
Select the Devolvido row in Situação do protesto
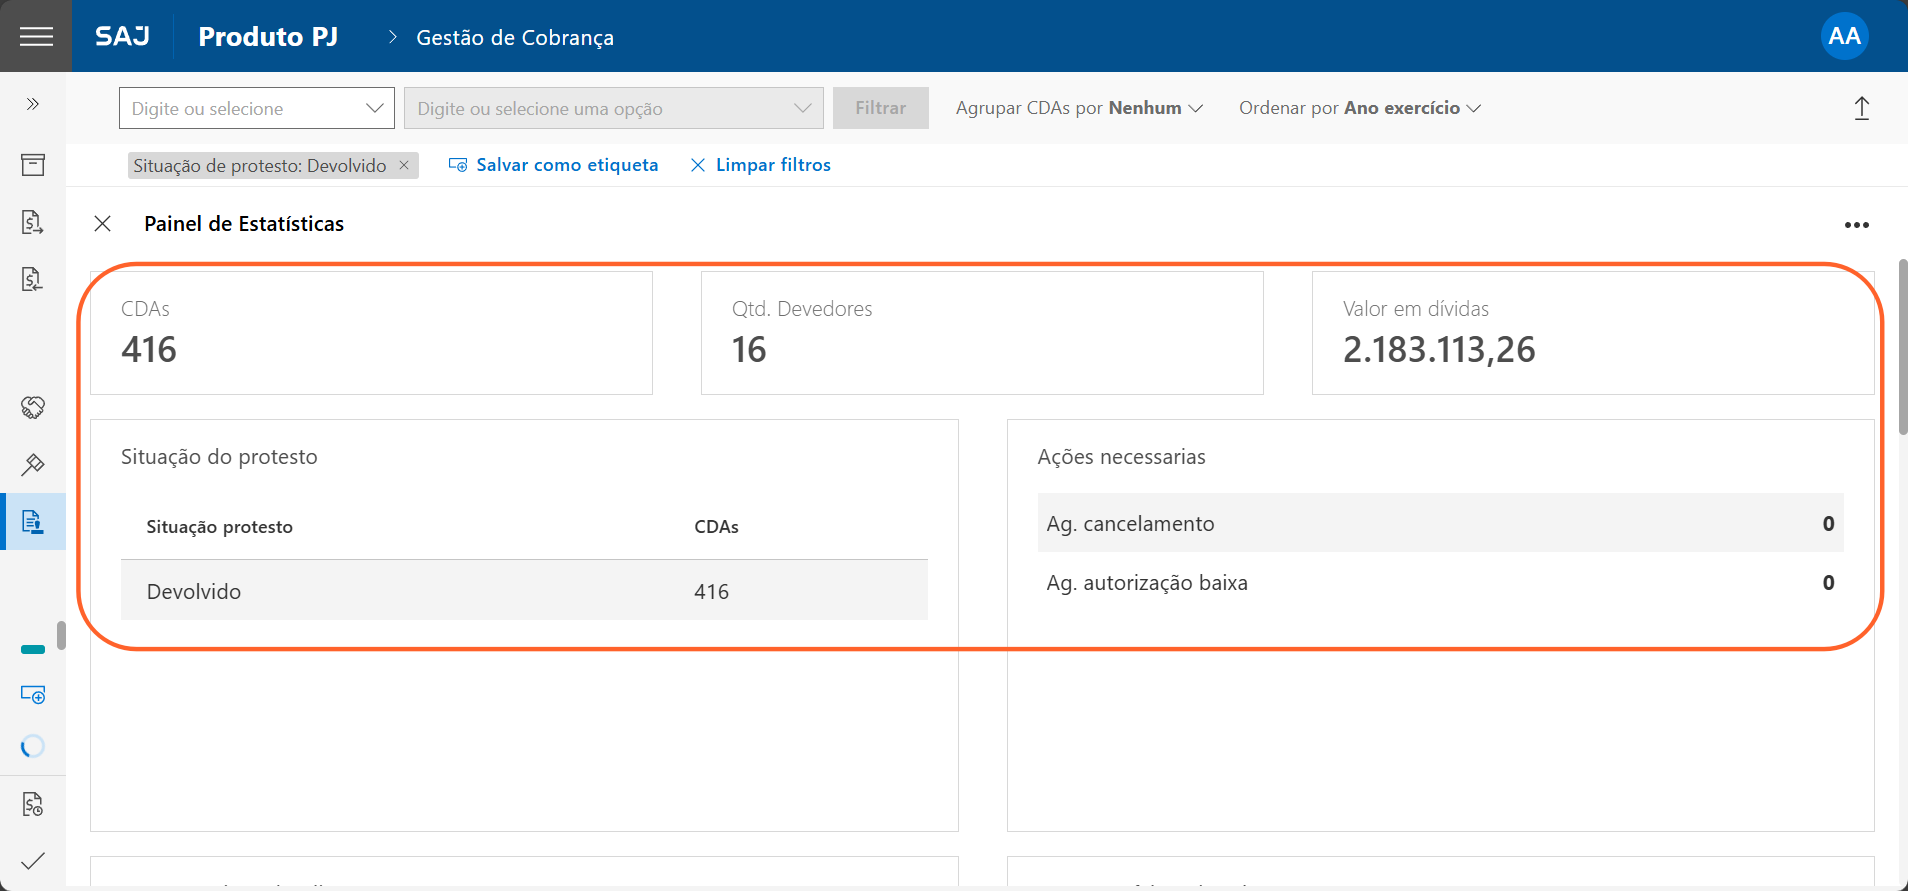point(524,591)
